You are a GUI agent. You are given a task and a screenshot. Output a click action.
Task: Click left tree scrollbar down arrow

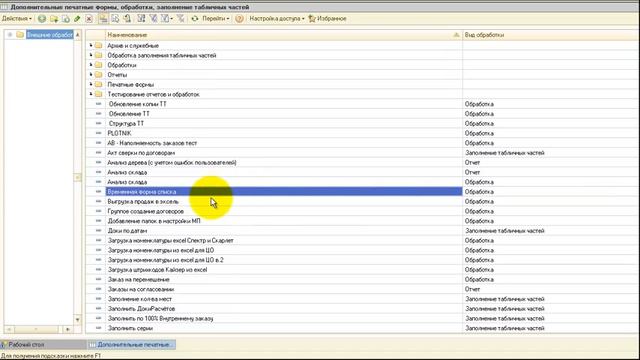point(78,320)
